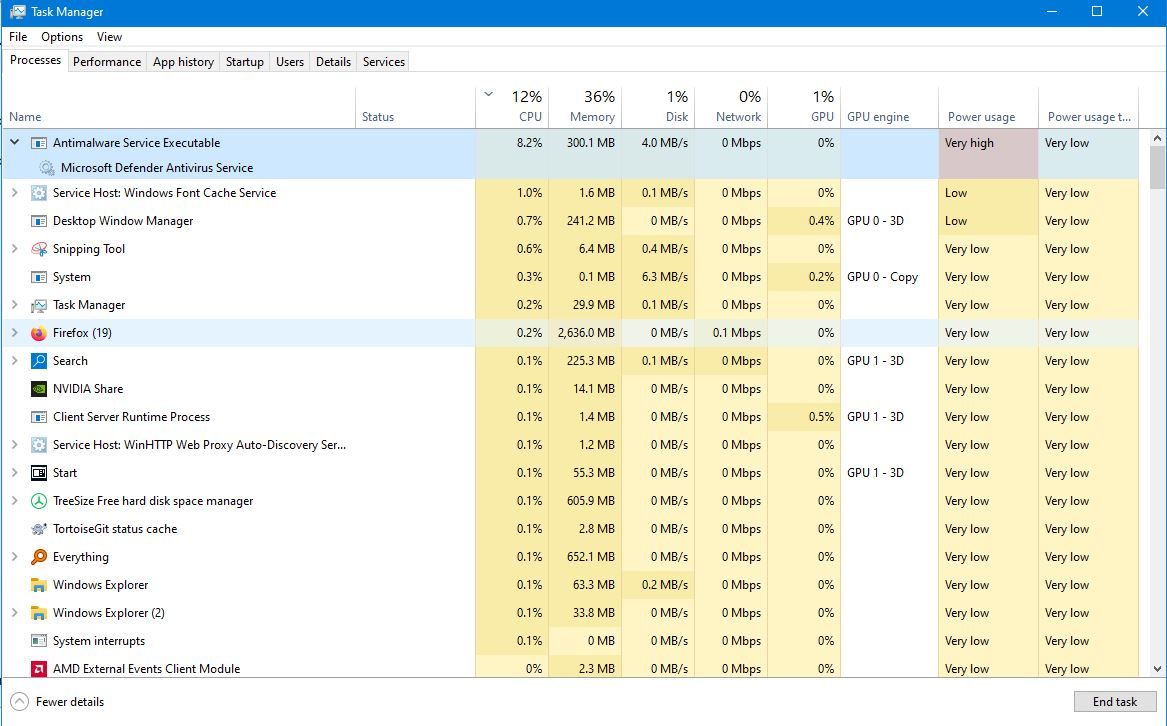Click the TreeSize Free icon

39,501
